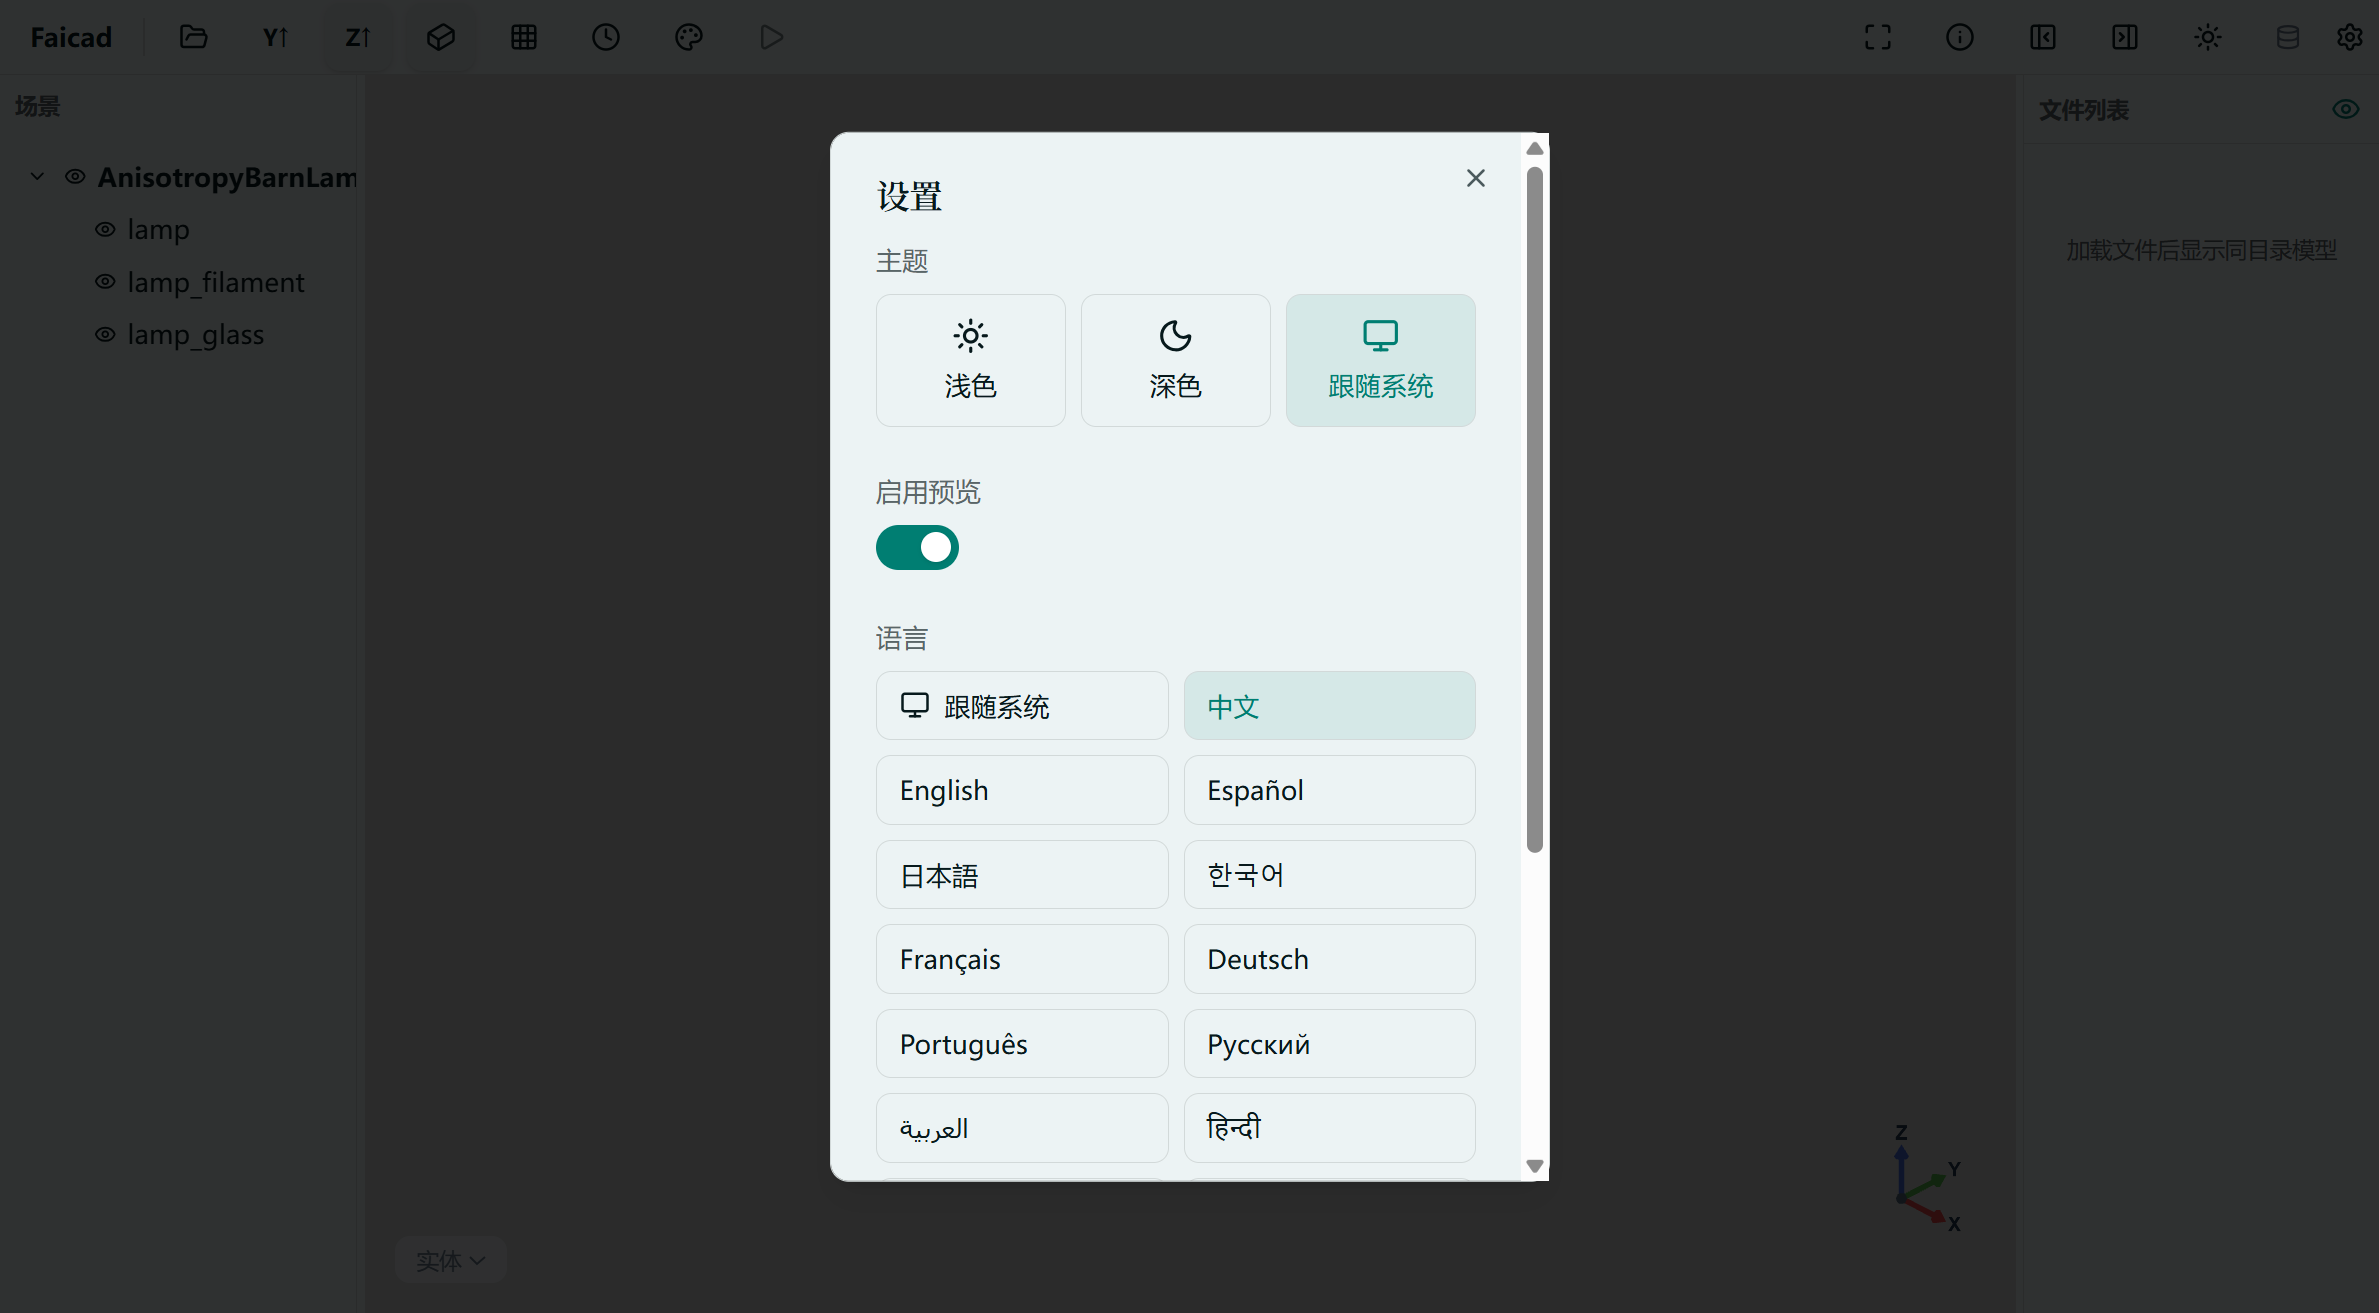
Task: Toggle the right sidebar panel icon
Action: [2125, 37]
